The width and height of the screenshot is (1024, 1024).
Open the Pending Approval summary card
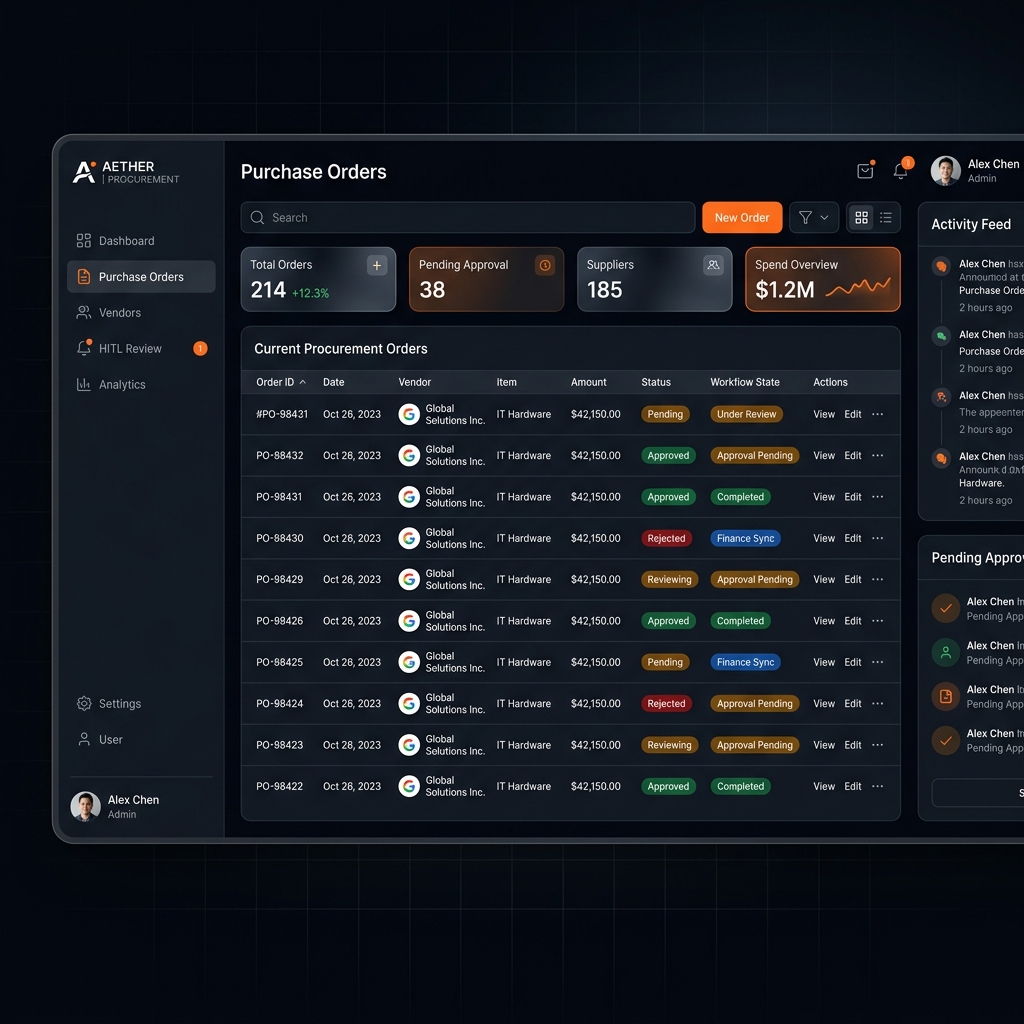[x=486, y=280]
